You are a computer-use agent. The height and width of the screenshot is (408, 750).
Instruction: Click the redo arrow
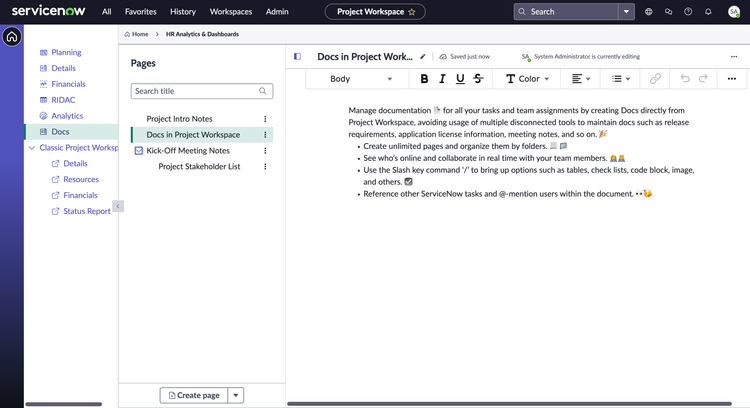point(703,79)
